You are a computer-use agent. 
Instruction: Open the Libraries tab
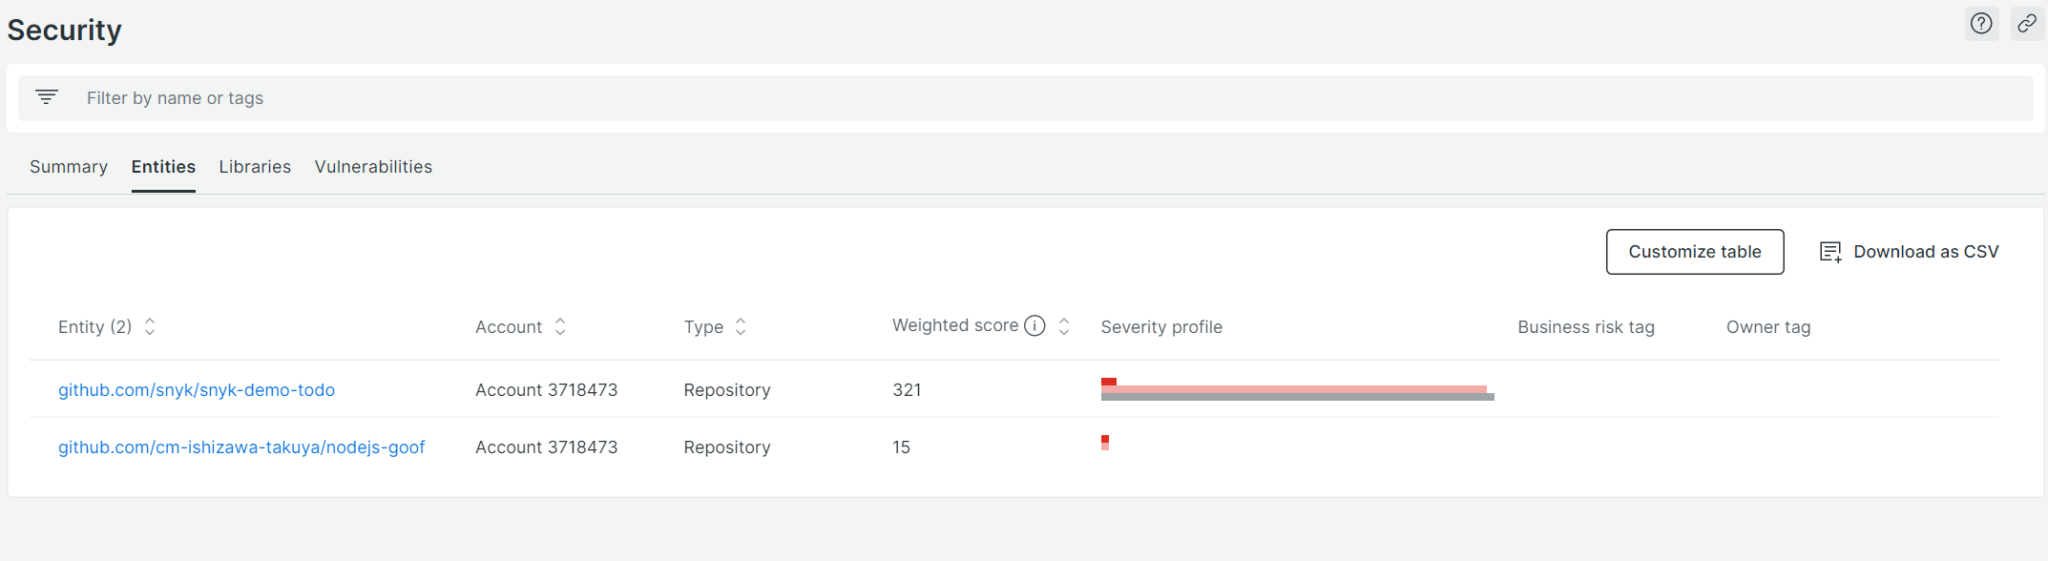pyautogui.click(x=255, y=167)
